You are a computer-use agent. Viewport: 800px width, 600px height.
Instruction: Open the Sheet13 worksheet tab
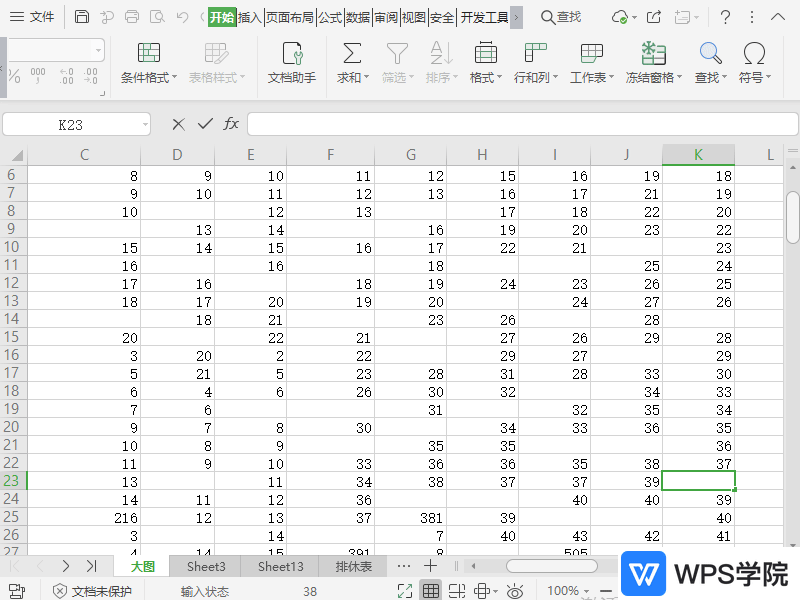[x=280, y=566]
